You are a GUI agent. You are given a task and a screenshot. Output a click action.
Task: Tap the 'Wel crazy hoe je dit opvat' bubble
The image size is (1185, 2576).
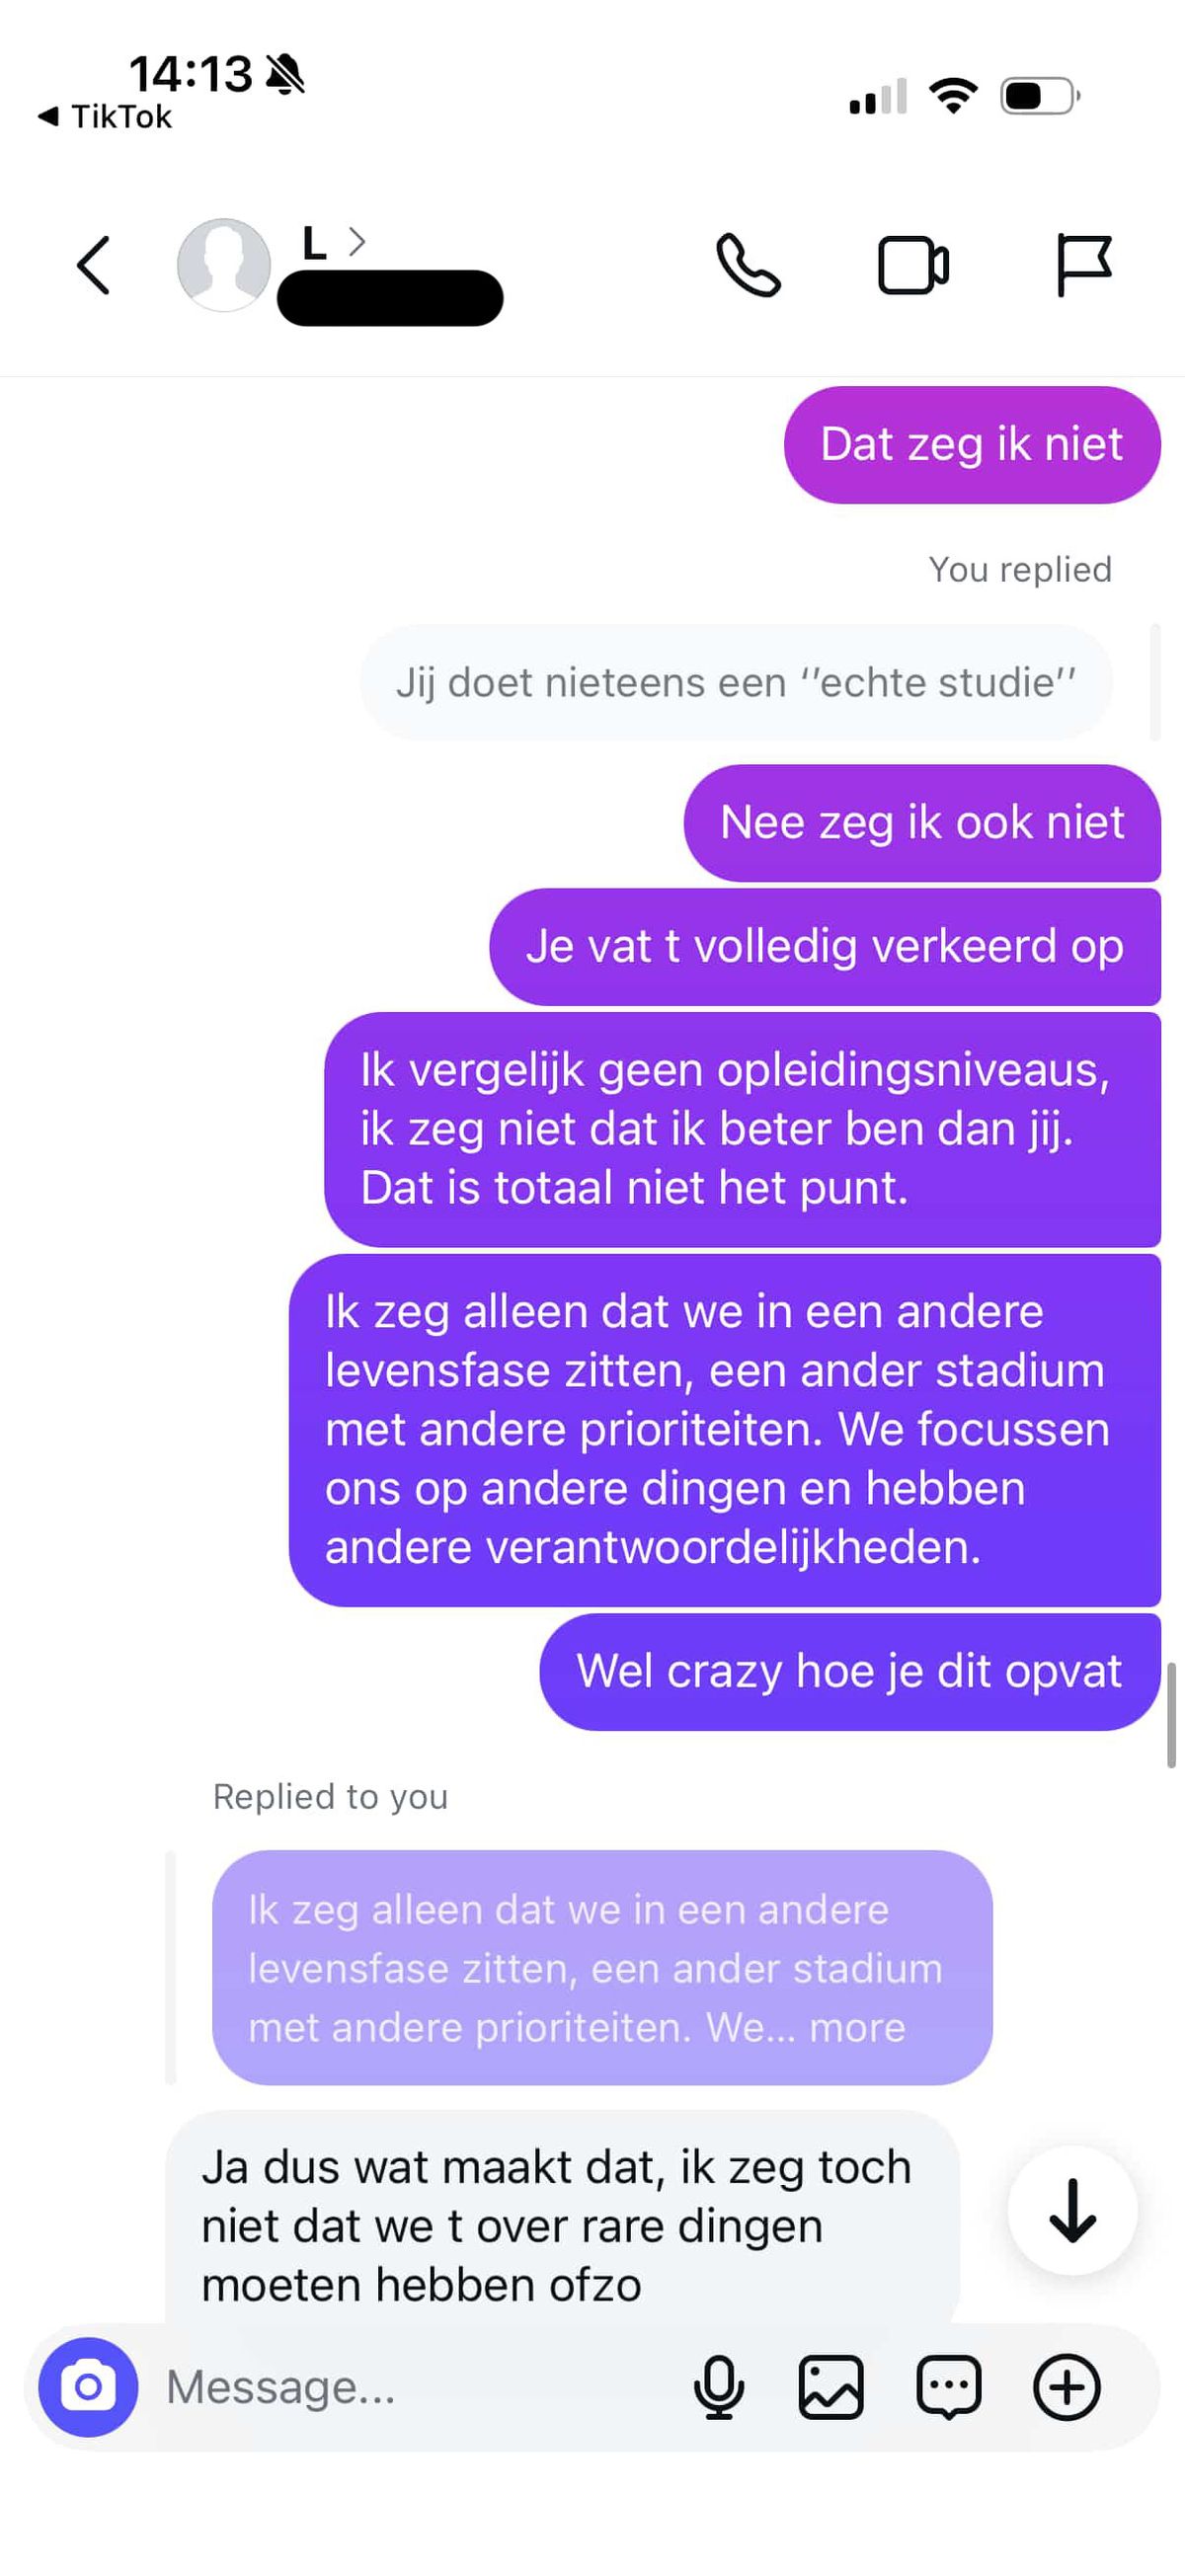850,1671
